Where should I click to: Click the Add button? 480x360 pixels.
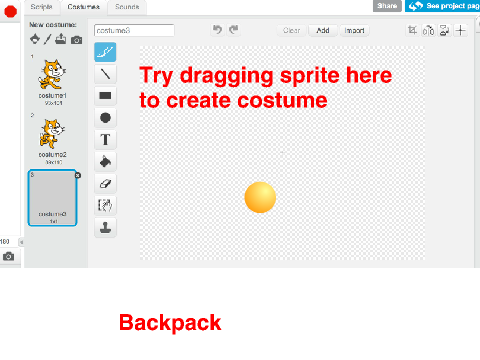(323, 30)
